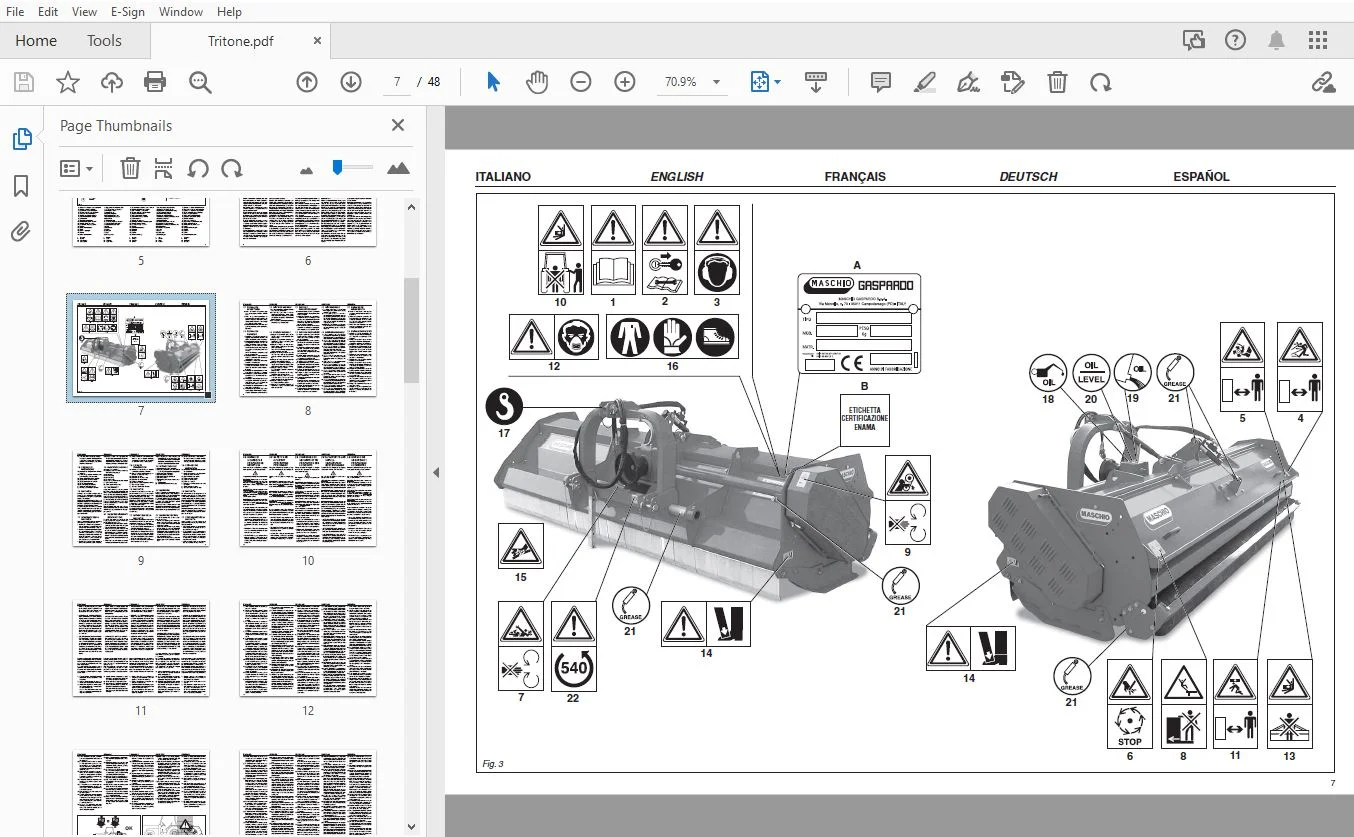Adjust the thumbnail size slider
The width and height of the screenshot is (1354, 837).
coord(338,167)
